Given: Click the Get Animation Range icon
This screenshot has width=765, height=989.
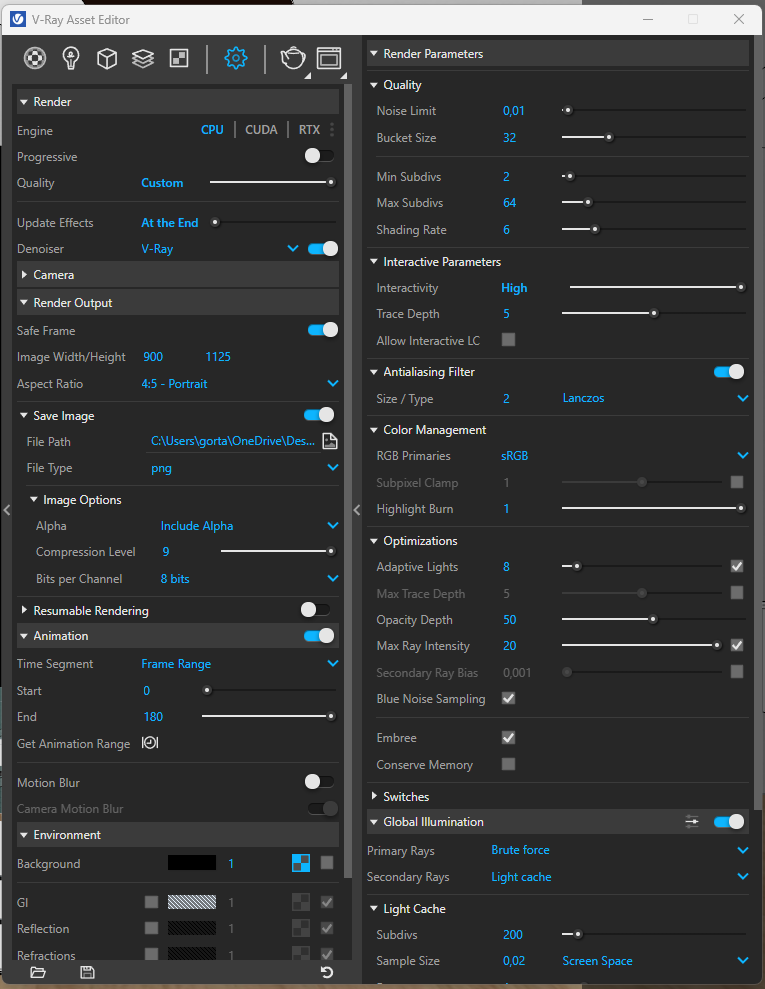Looking at the screenshot, I should point(149,742).
